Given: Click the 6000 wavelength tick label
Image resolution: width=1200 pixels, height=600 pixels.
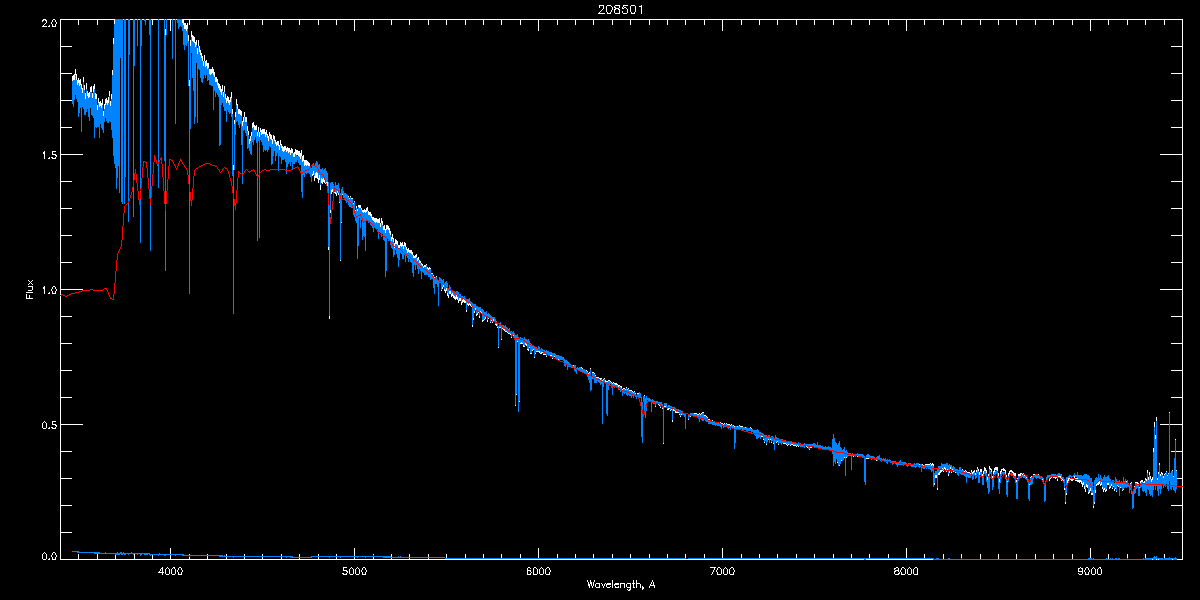Looking at the screenshot, I should coord(538,572).
